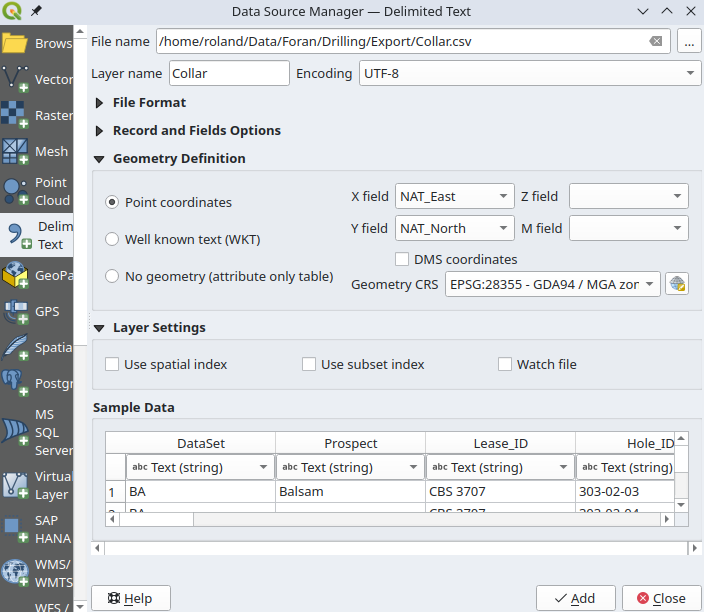This screenshot has width=704, height=612.
Task: Open Help for this dialog
Action: [131, 598]
